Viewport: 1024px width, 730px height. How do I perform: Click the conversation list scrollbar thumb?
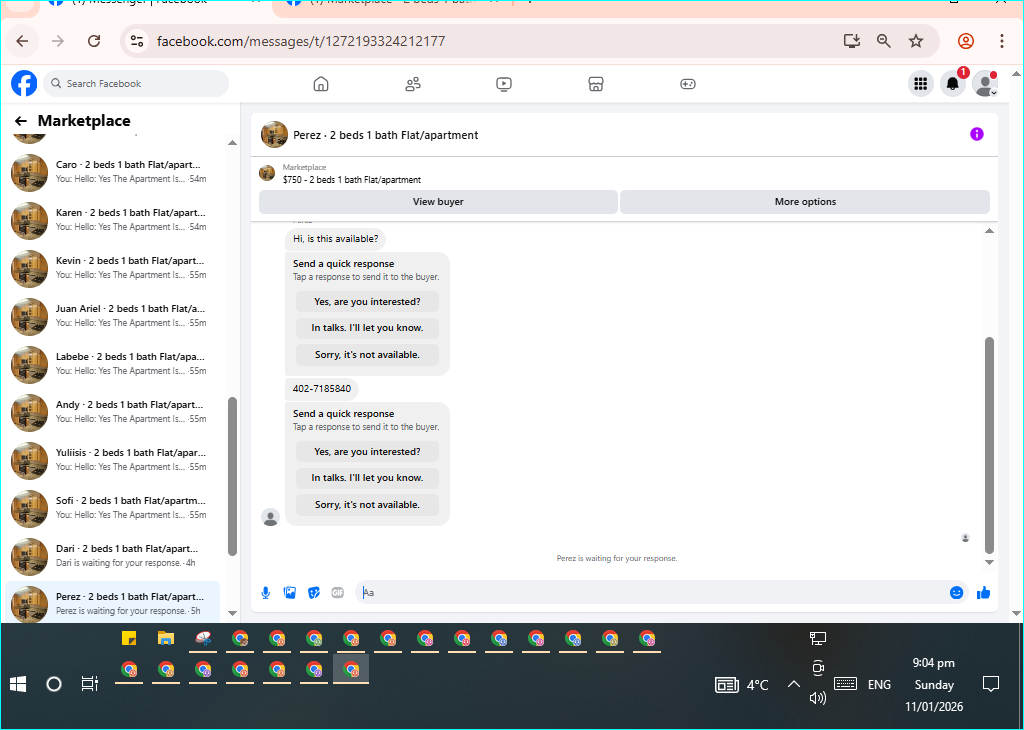232,476
